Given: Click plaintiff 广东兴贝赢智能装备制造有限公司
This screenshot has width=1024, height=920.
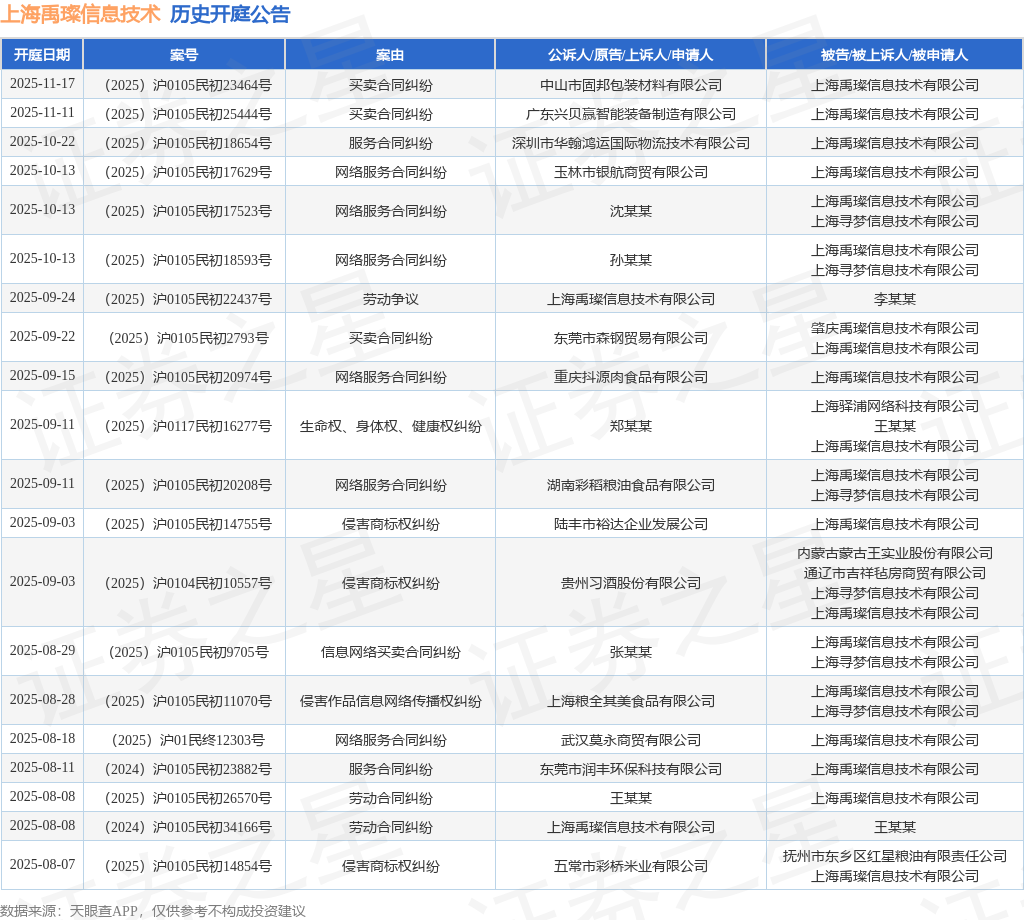Looking at the screenshot, I should click(631, 114).
